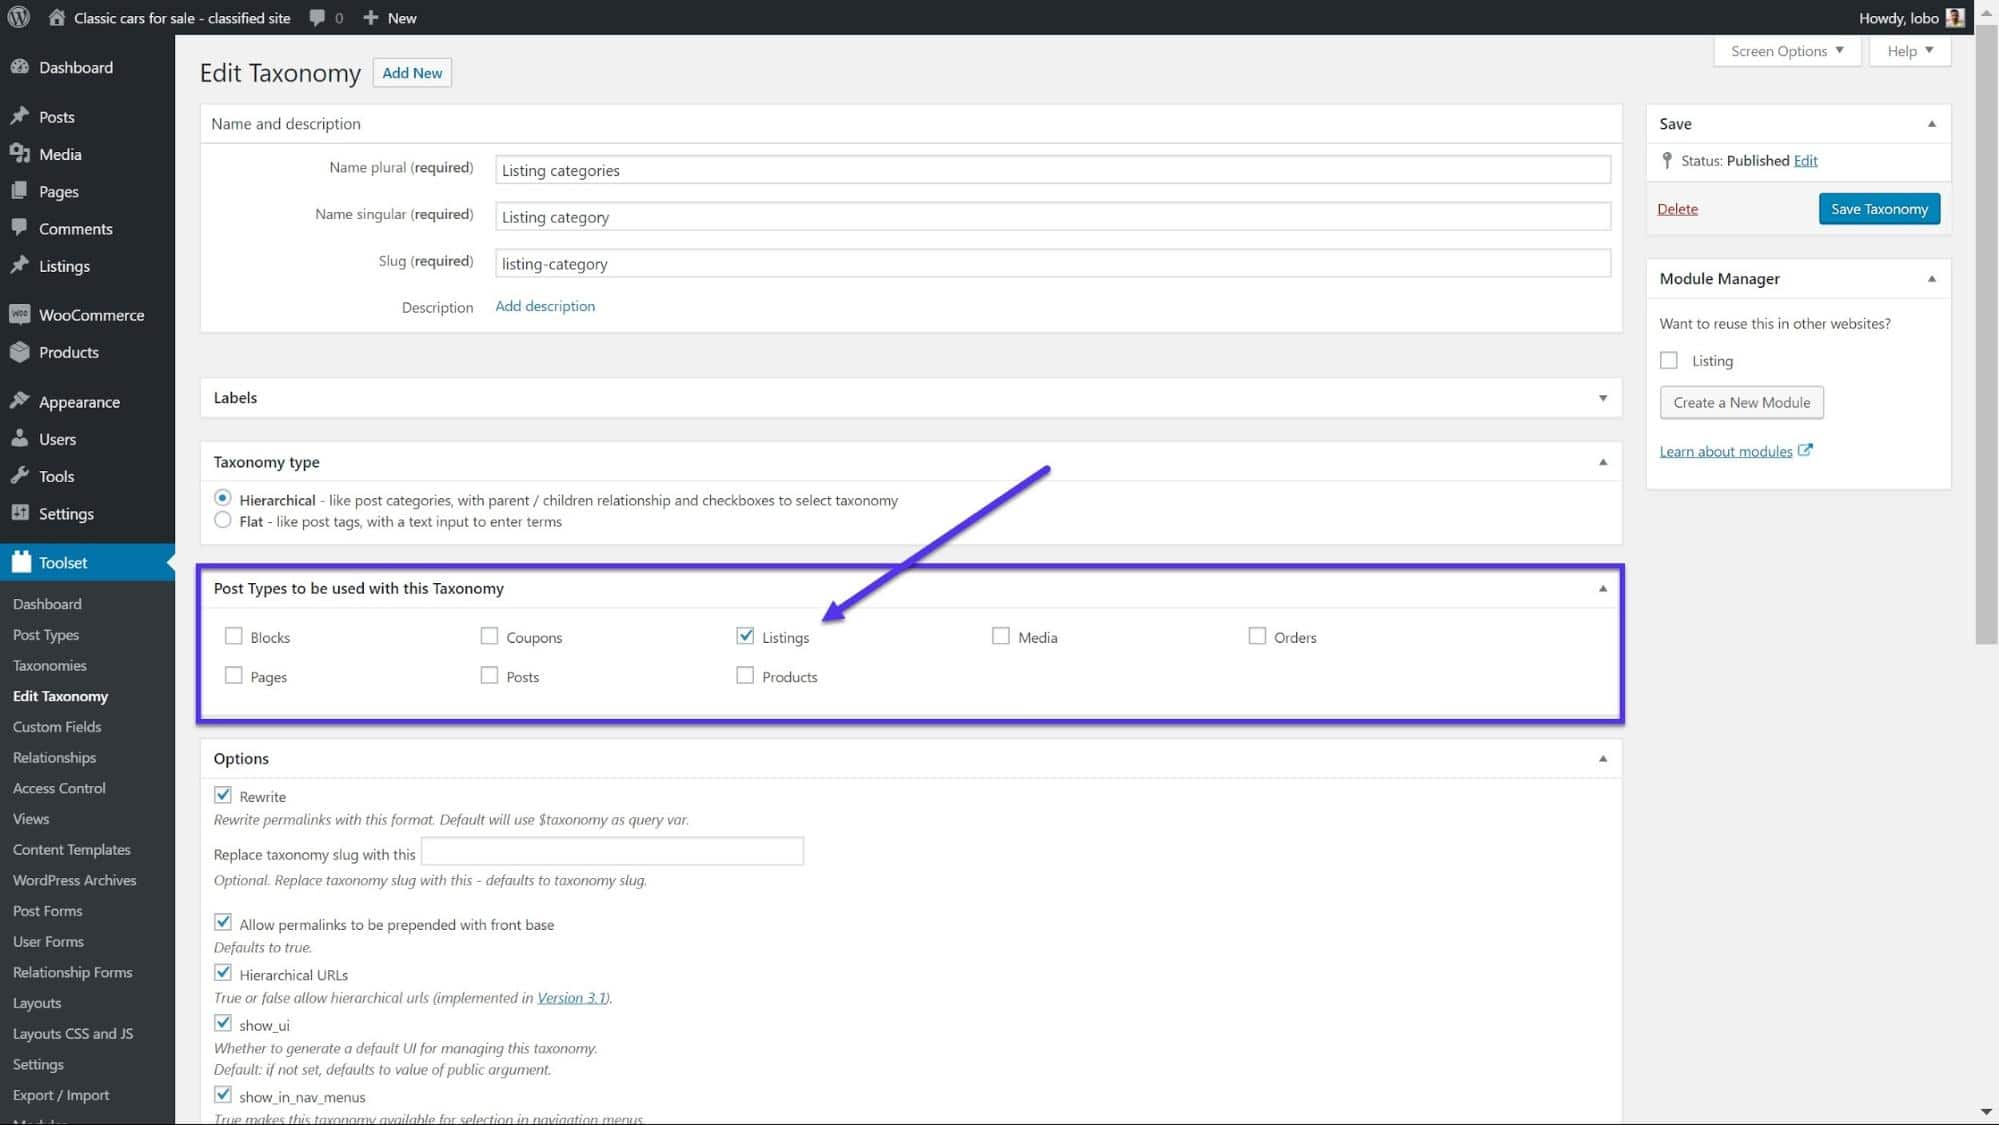Click the Views sidebar icon
The width and height of the screenshot is (1999, 1125).
(30, 817)
